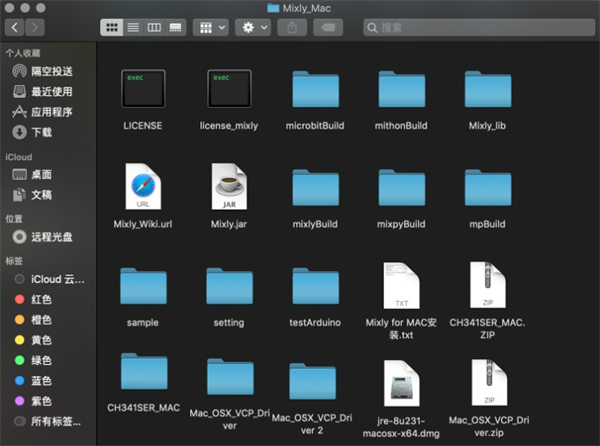Select the Mixly_lib folder
Screen dimensions: 600x446
click(x=488, y=89)
